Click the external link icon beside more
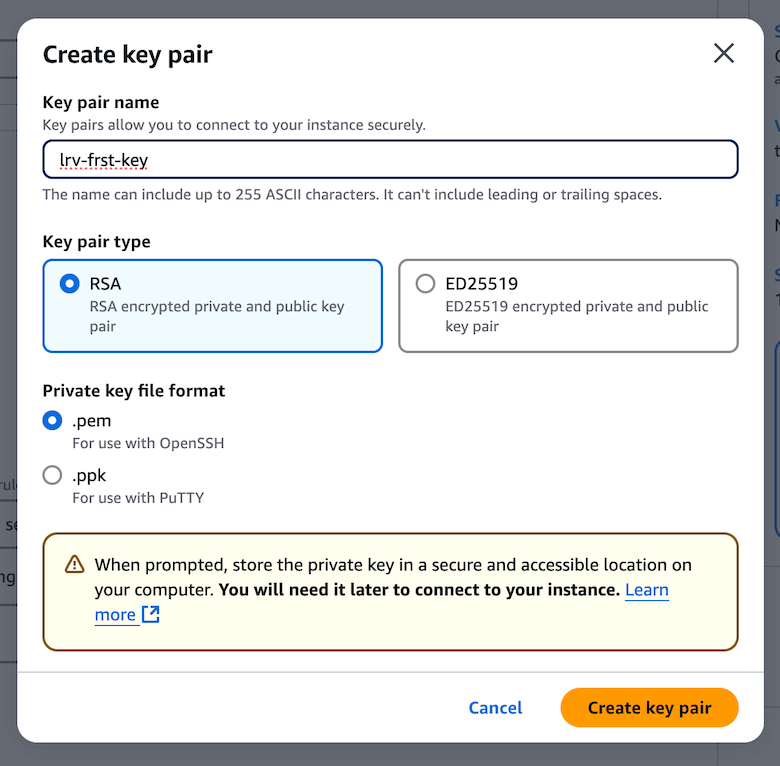 [x=151, y=615]
